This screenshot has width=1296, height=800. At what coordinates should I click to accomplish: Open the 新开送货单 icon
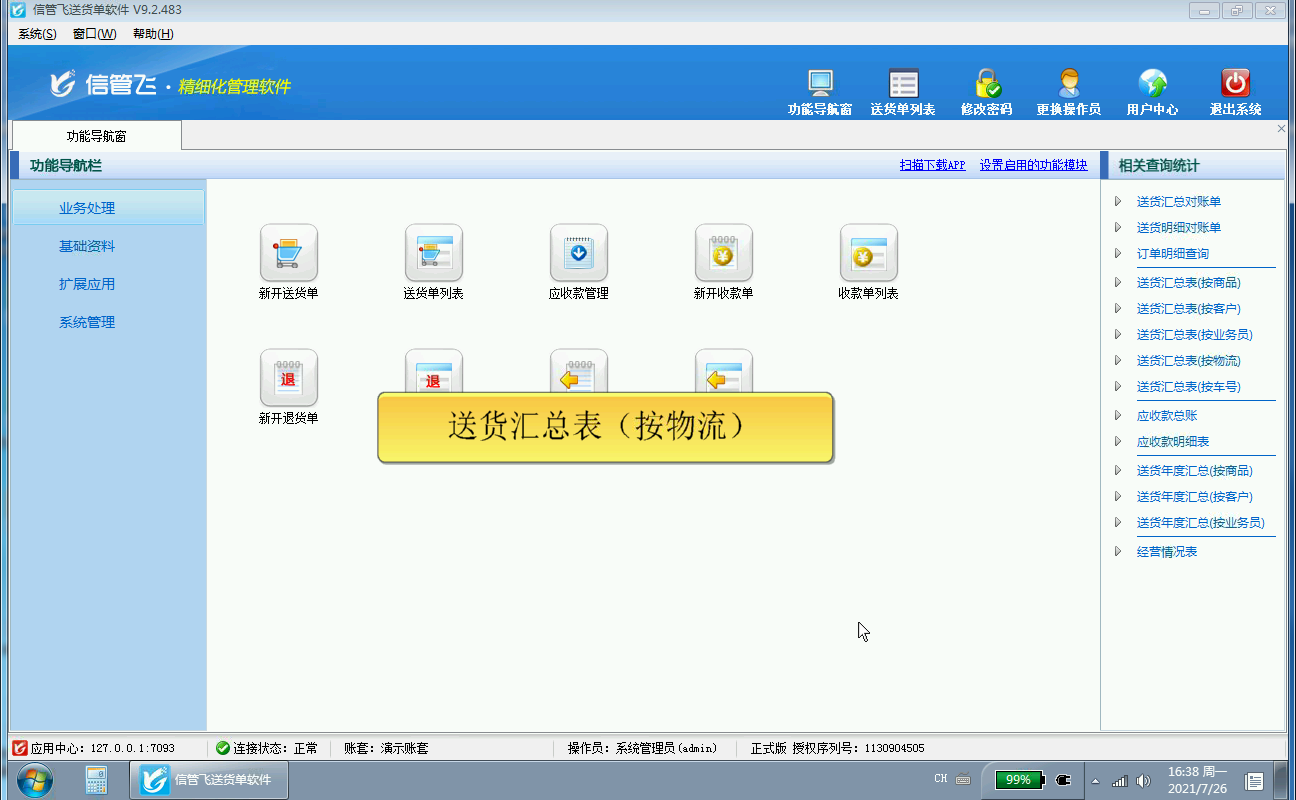pyautogui.click(x=288, y=253)
